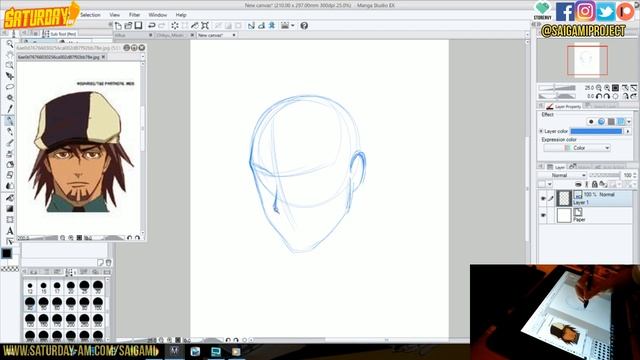Open the Filter menu
The image size is (640, 360).
[134, 15]
